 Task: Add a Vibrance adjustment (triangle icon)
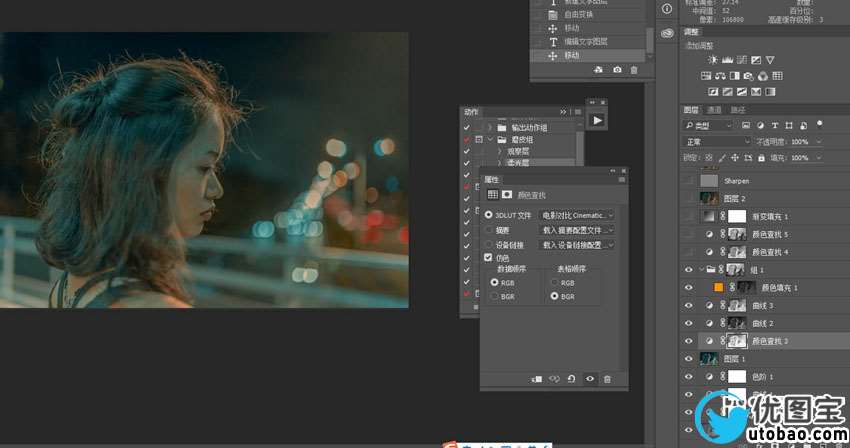[x=770, y=60]
